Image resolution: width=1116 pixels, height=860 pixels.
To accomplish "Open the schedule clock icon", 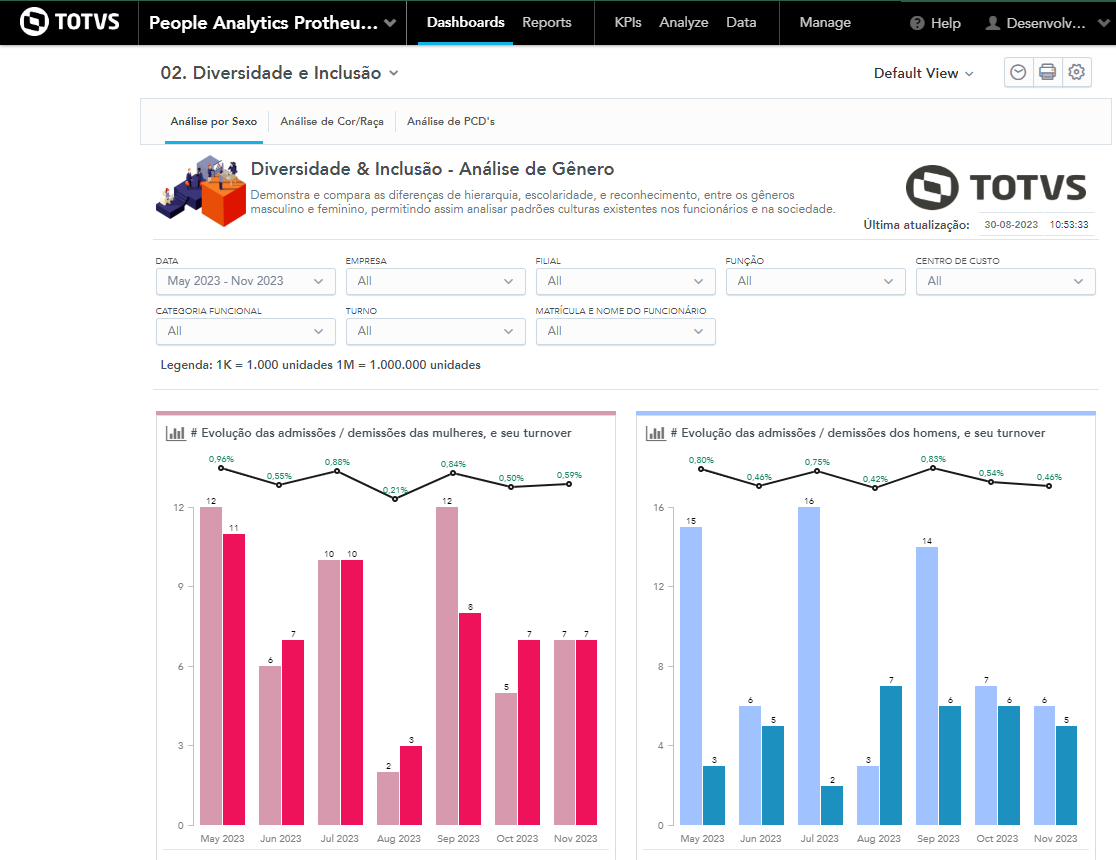I will click(x=1018, y=73).
